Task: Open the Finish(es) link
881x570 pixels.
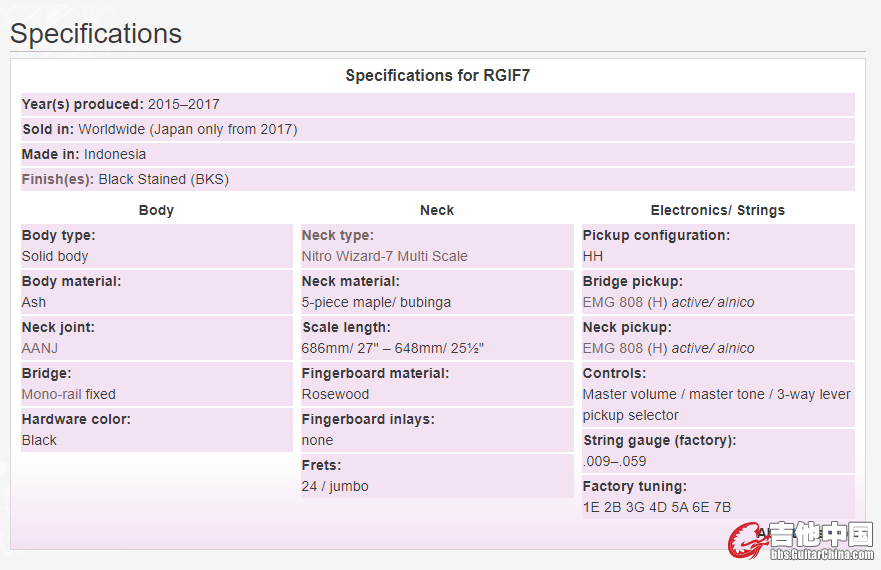Action: [x=58, y=179]
